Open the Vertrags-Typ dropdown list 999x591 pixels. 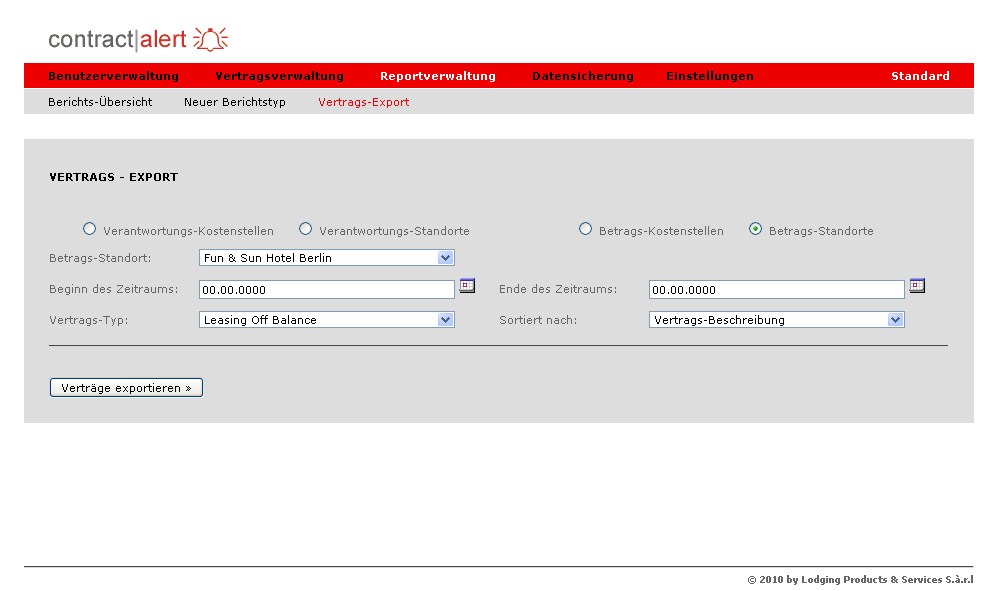pyautogui.click(x=446, y=320)
